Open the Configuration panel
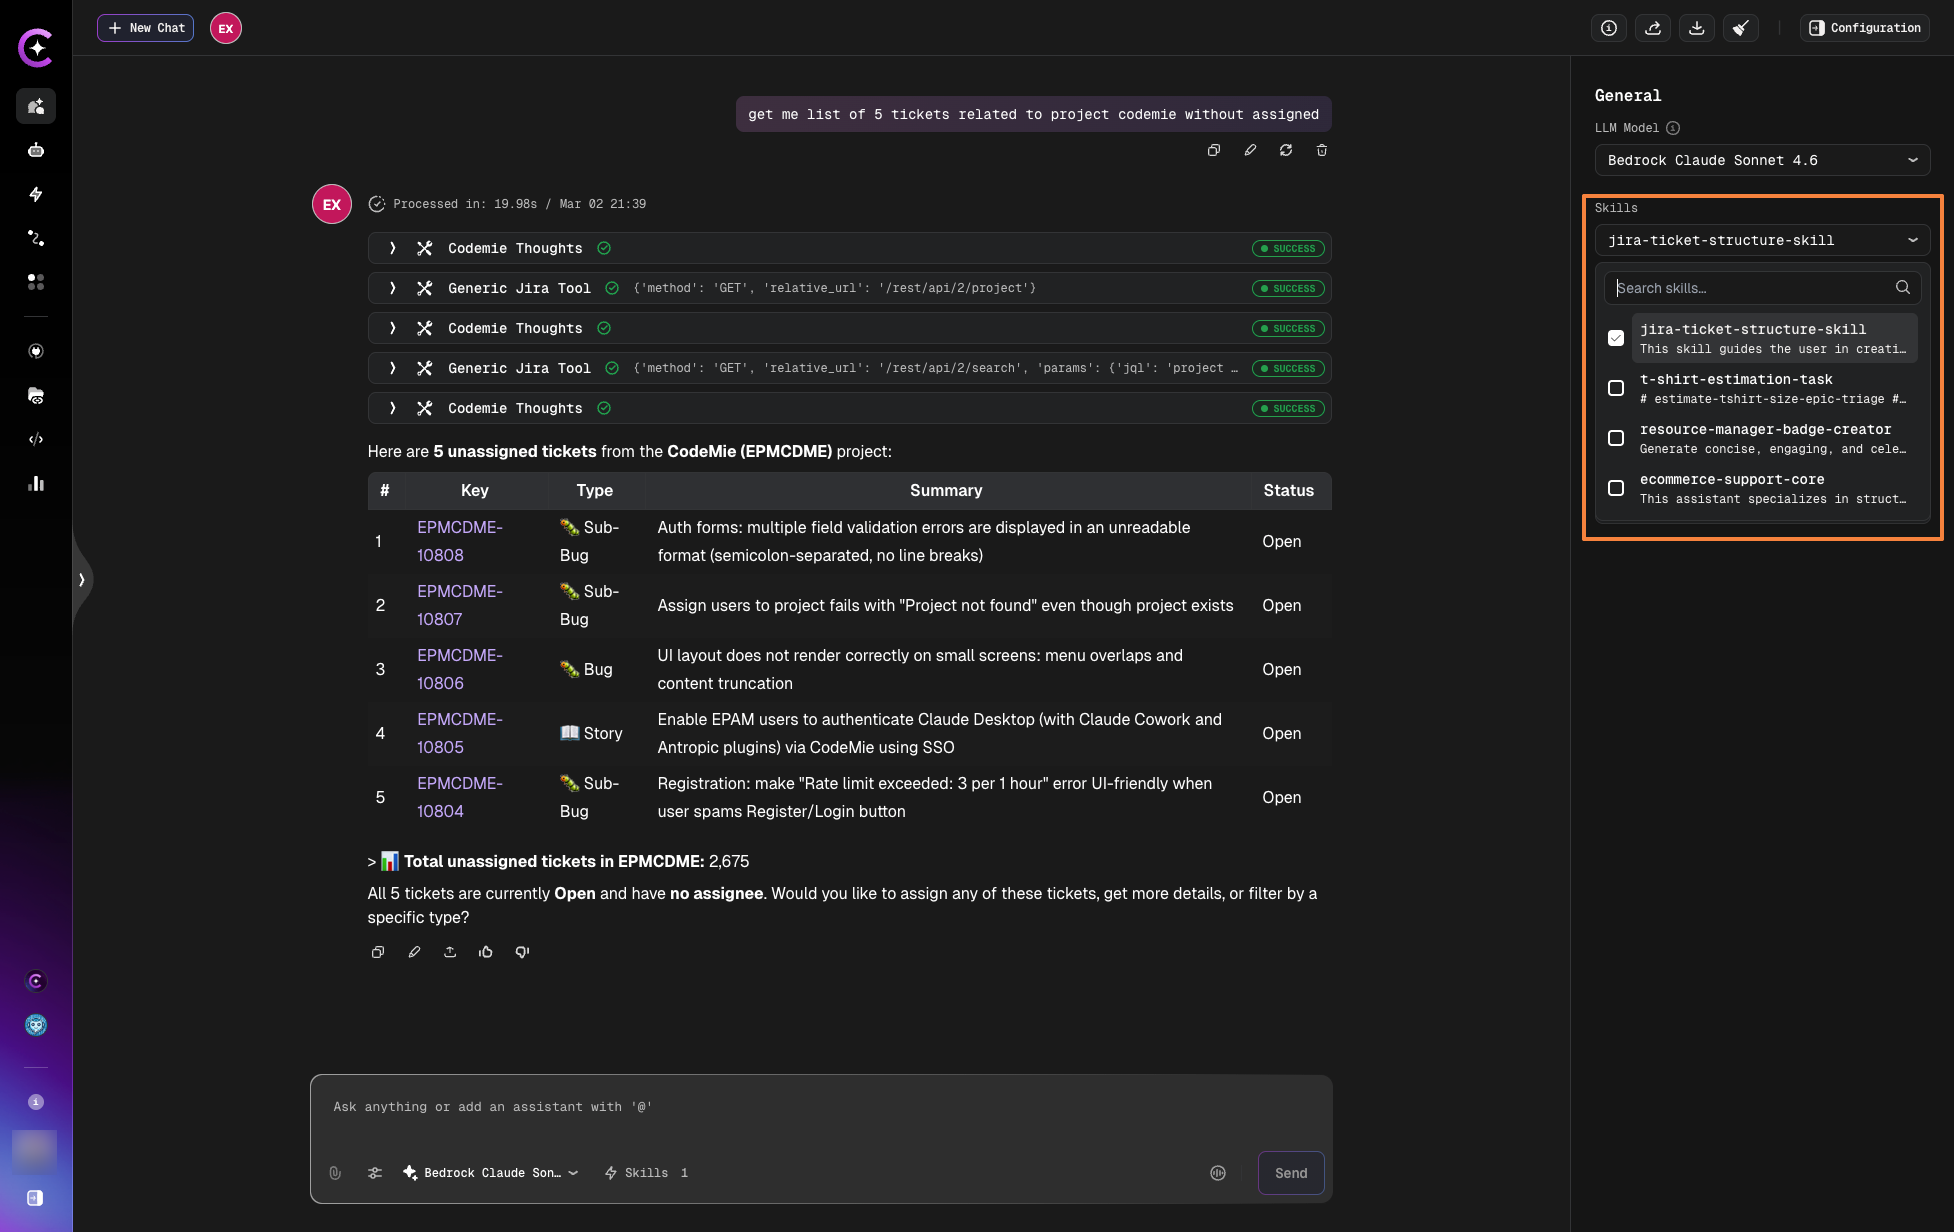1954x1232 pixels. [1863, 28]
